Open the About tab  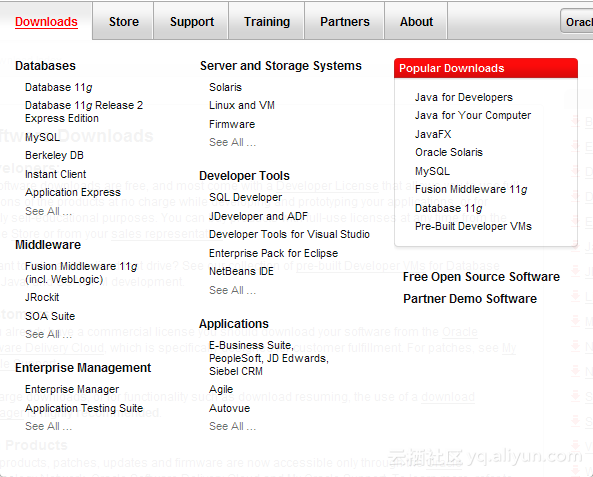click(x=416, y=22)
